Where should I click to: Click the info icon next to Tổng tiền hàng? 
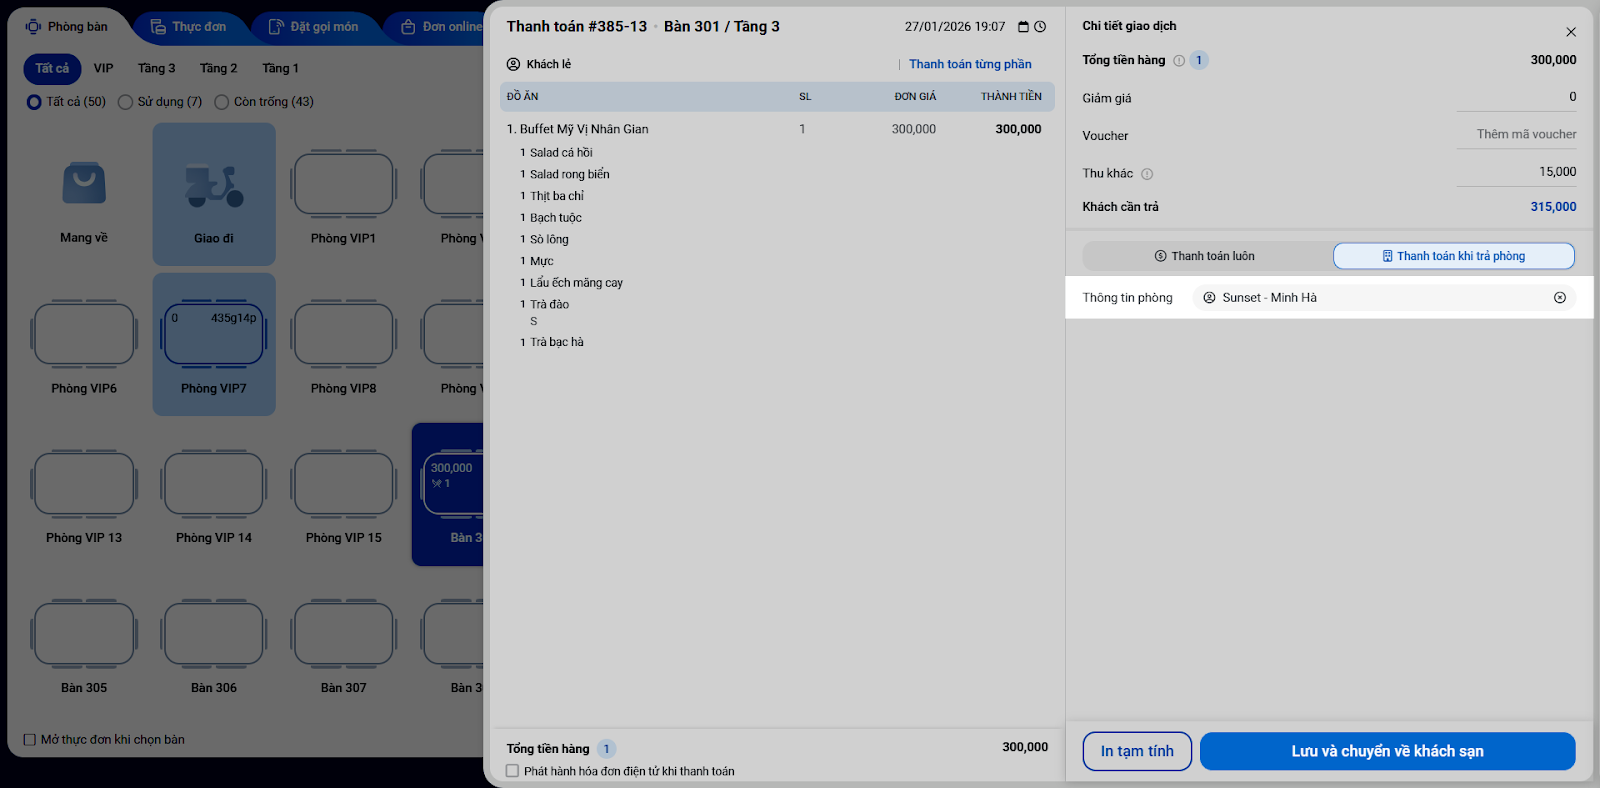(1179, 61)
